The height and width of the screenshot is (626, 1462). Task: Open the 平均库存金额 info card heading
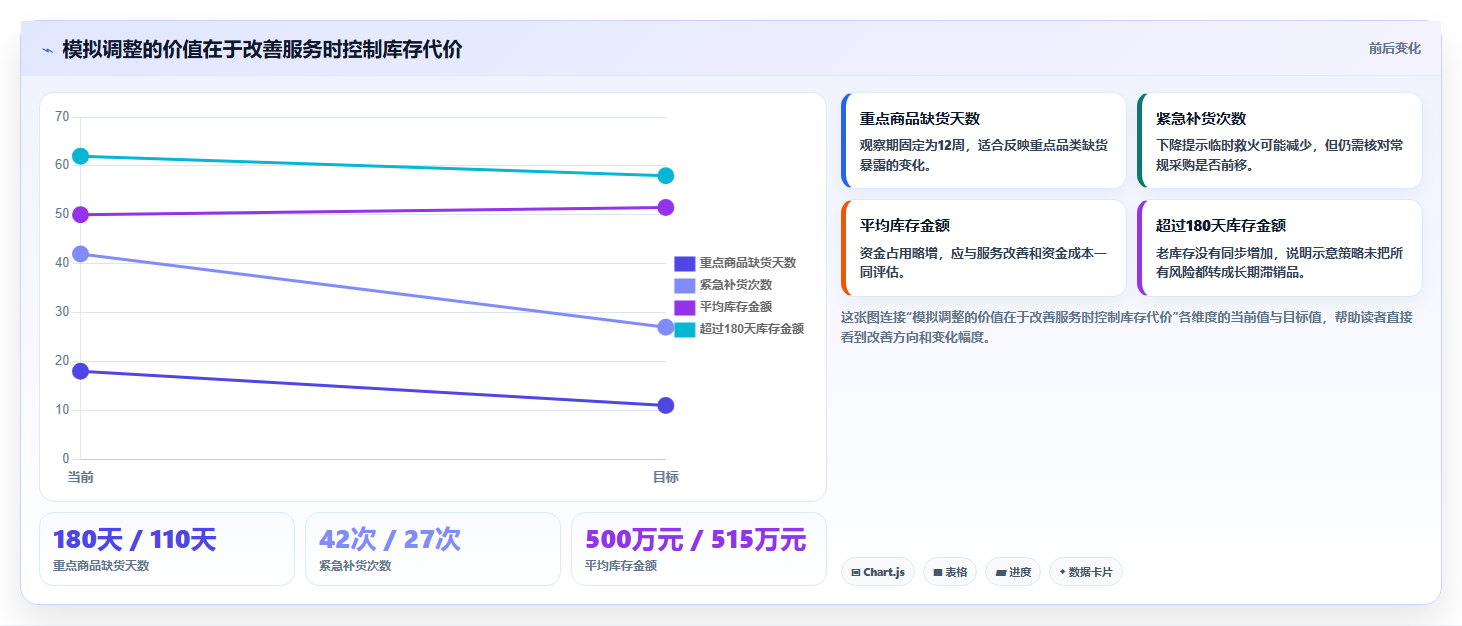[x=905, y=226]
